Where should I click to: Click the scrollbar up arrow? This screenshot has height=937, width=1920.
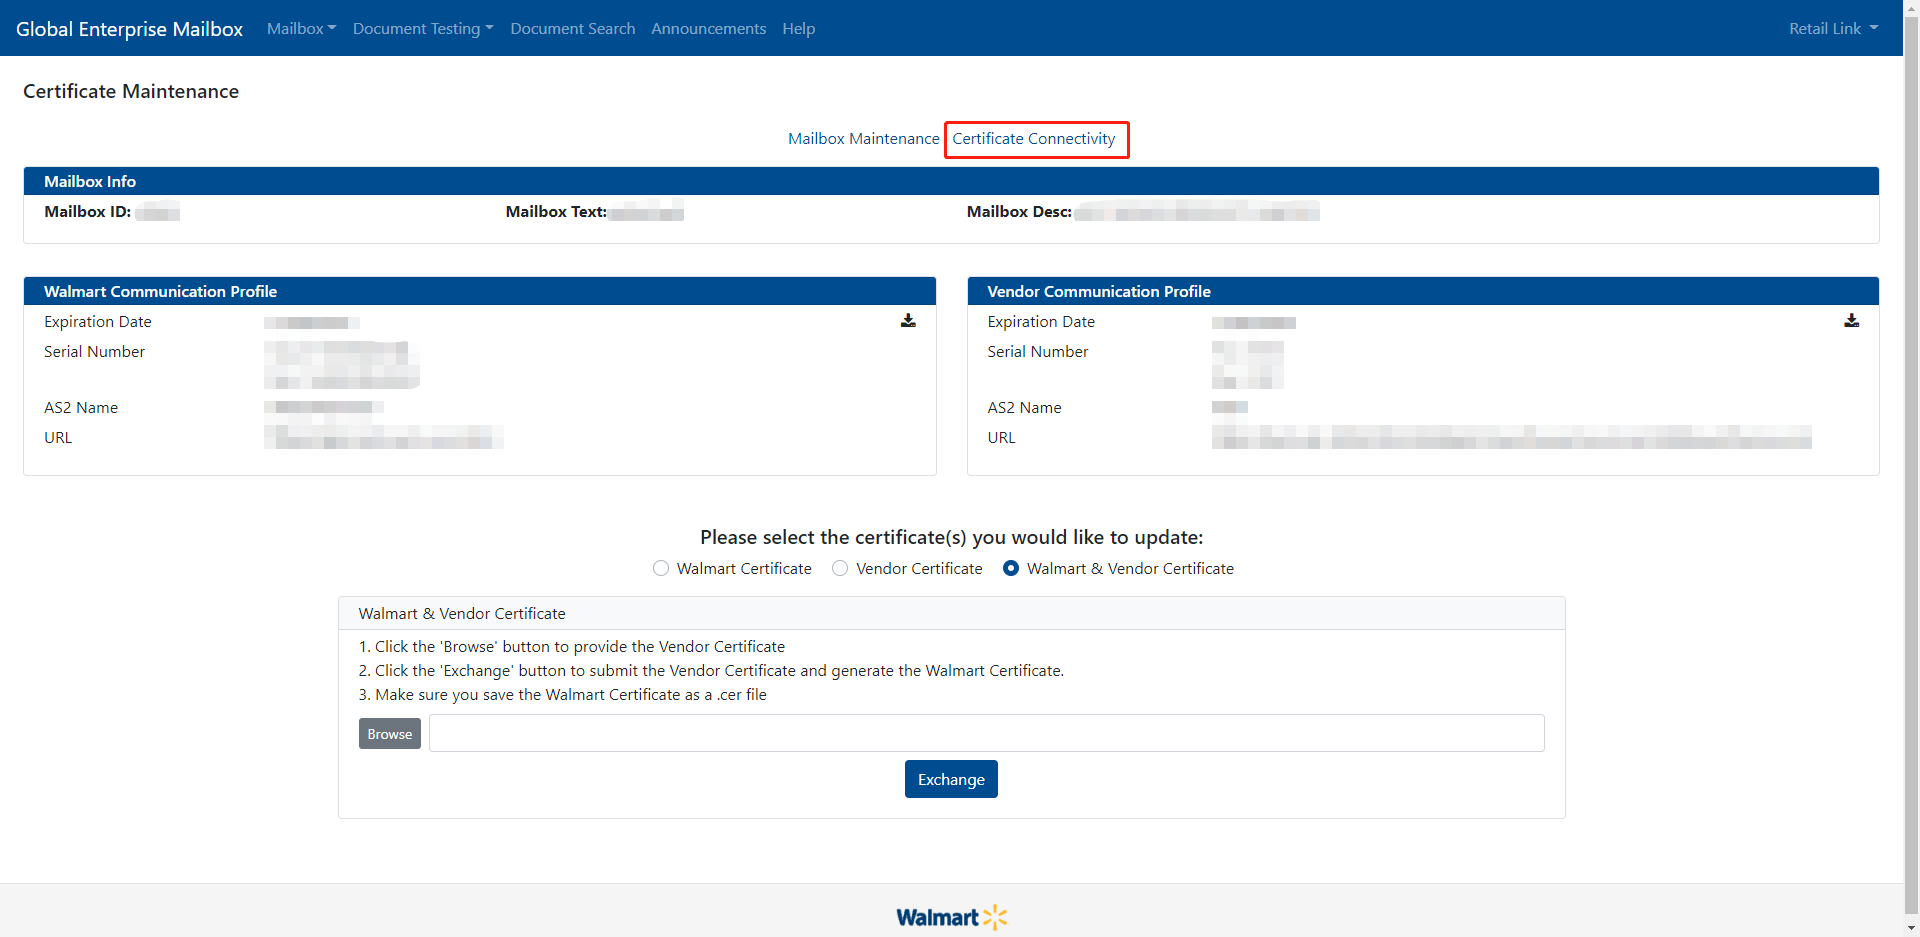(1911, 8)
